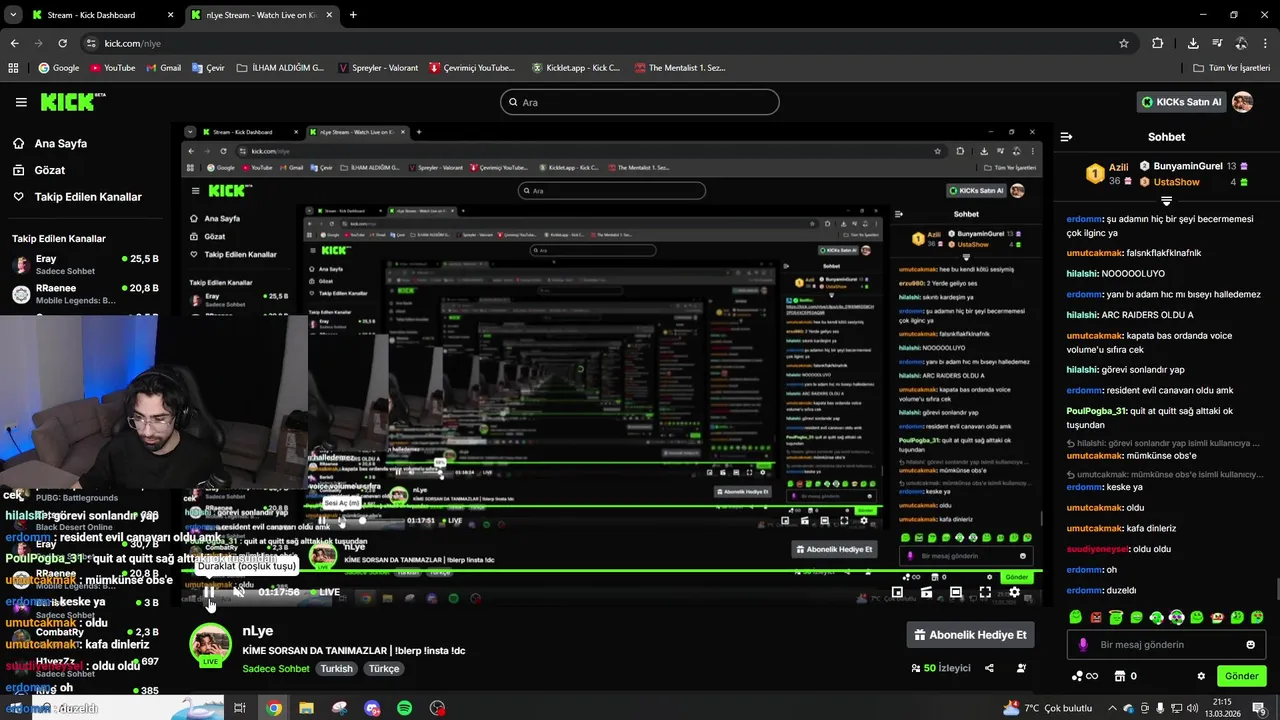Open chat settings gear
Screen dimensions: 1280x720
coord(1201,676)
